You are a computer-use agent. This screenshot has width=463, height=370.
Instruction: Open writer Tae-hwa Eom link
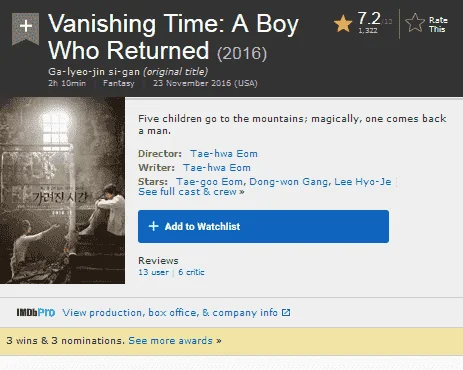point(217,168)
